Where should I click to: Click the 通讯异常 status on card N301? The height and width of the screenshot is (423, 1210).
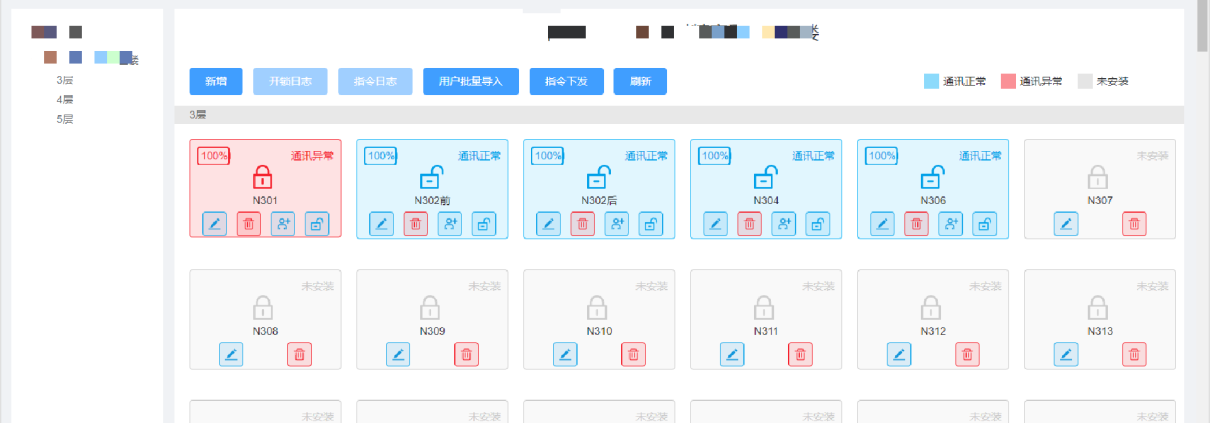pos(312,156)
